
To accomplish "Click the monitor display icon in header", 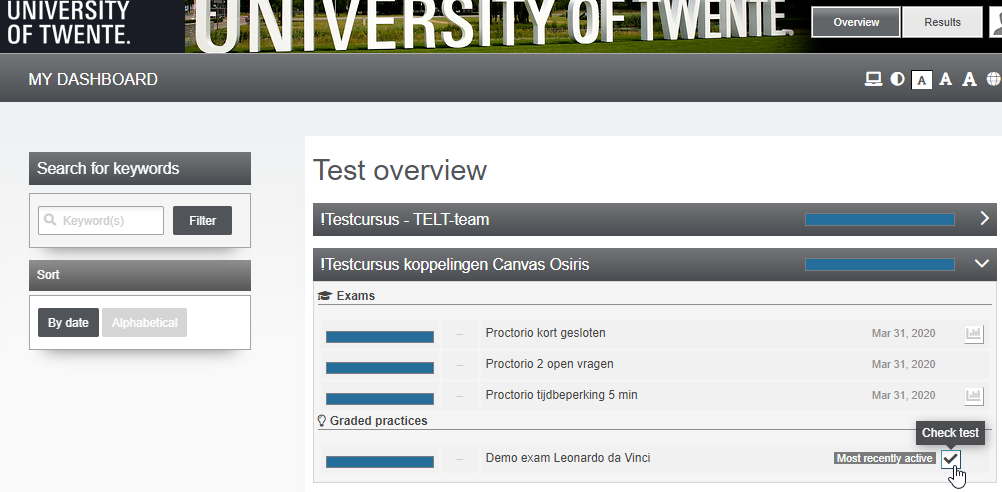I will coord(873,79).
